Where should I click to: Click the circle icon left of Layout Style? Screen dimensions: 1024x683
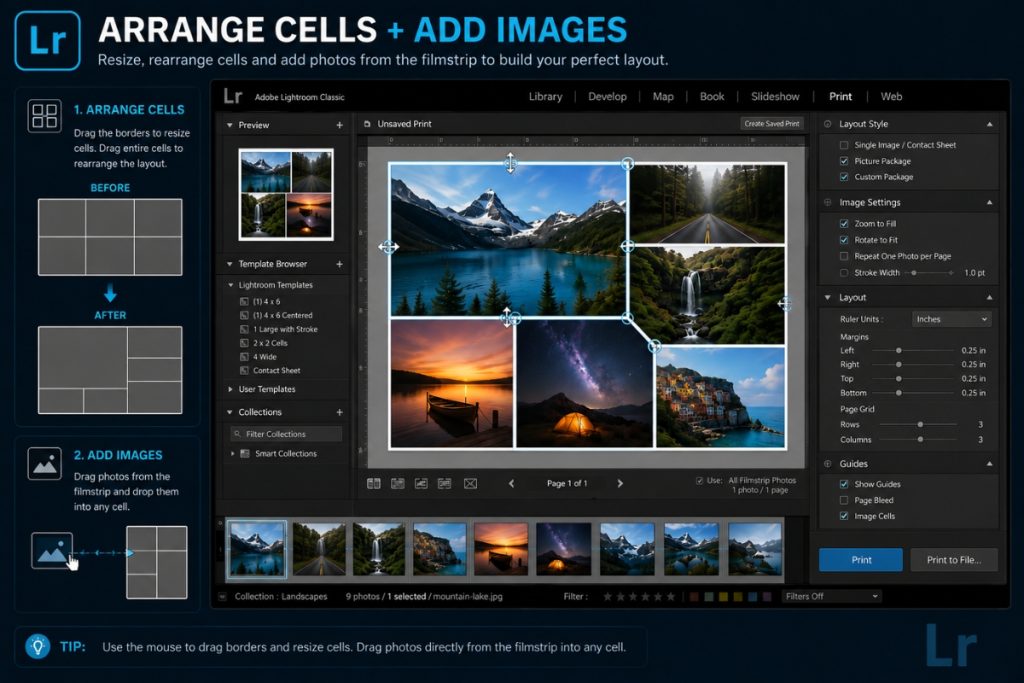[827, 123]
